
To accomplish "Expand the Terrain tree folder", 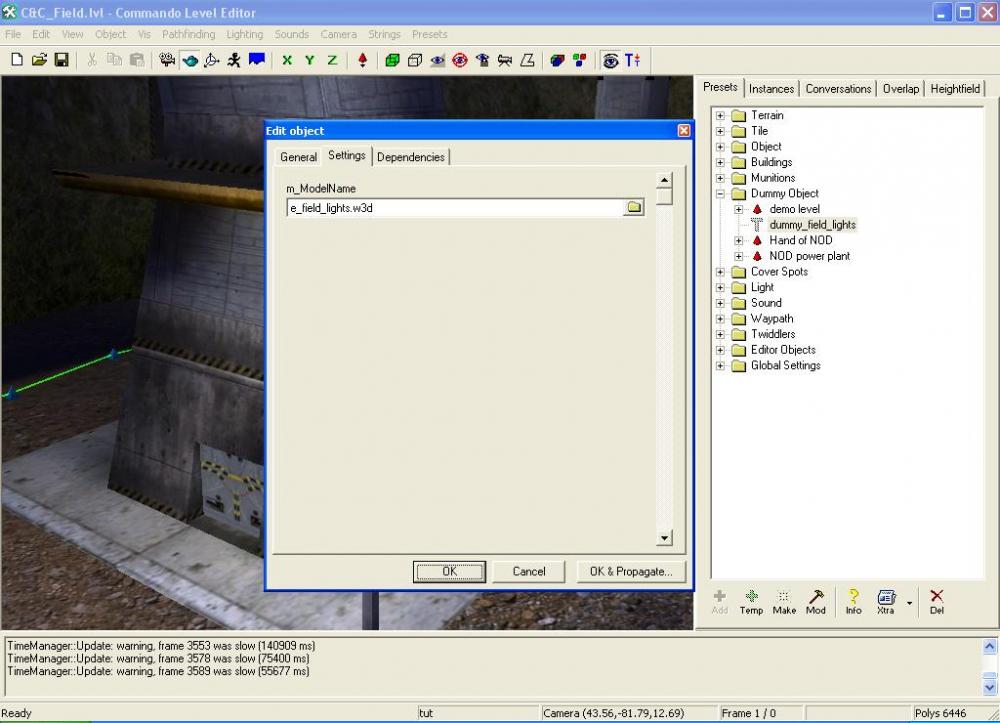I will click(x=720, y=116).
